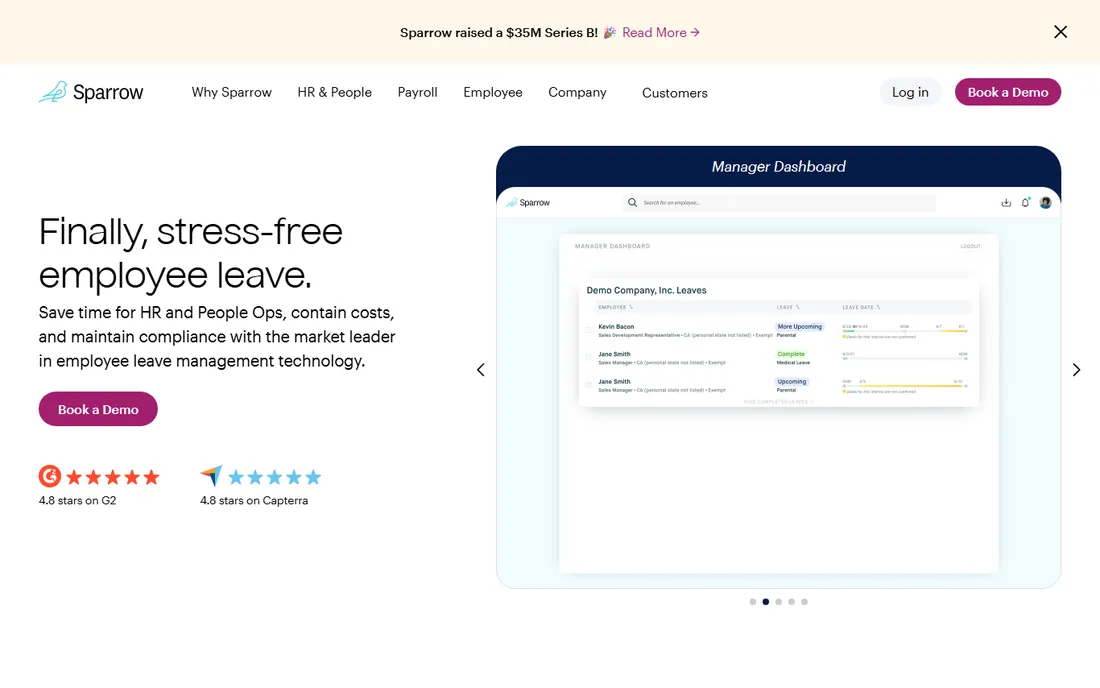Click the dashboard download icon
This screenshot has height=688, width=1100.
click(1006, 203)
